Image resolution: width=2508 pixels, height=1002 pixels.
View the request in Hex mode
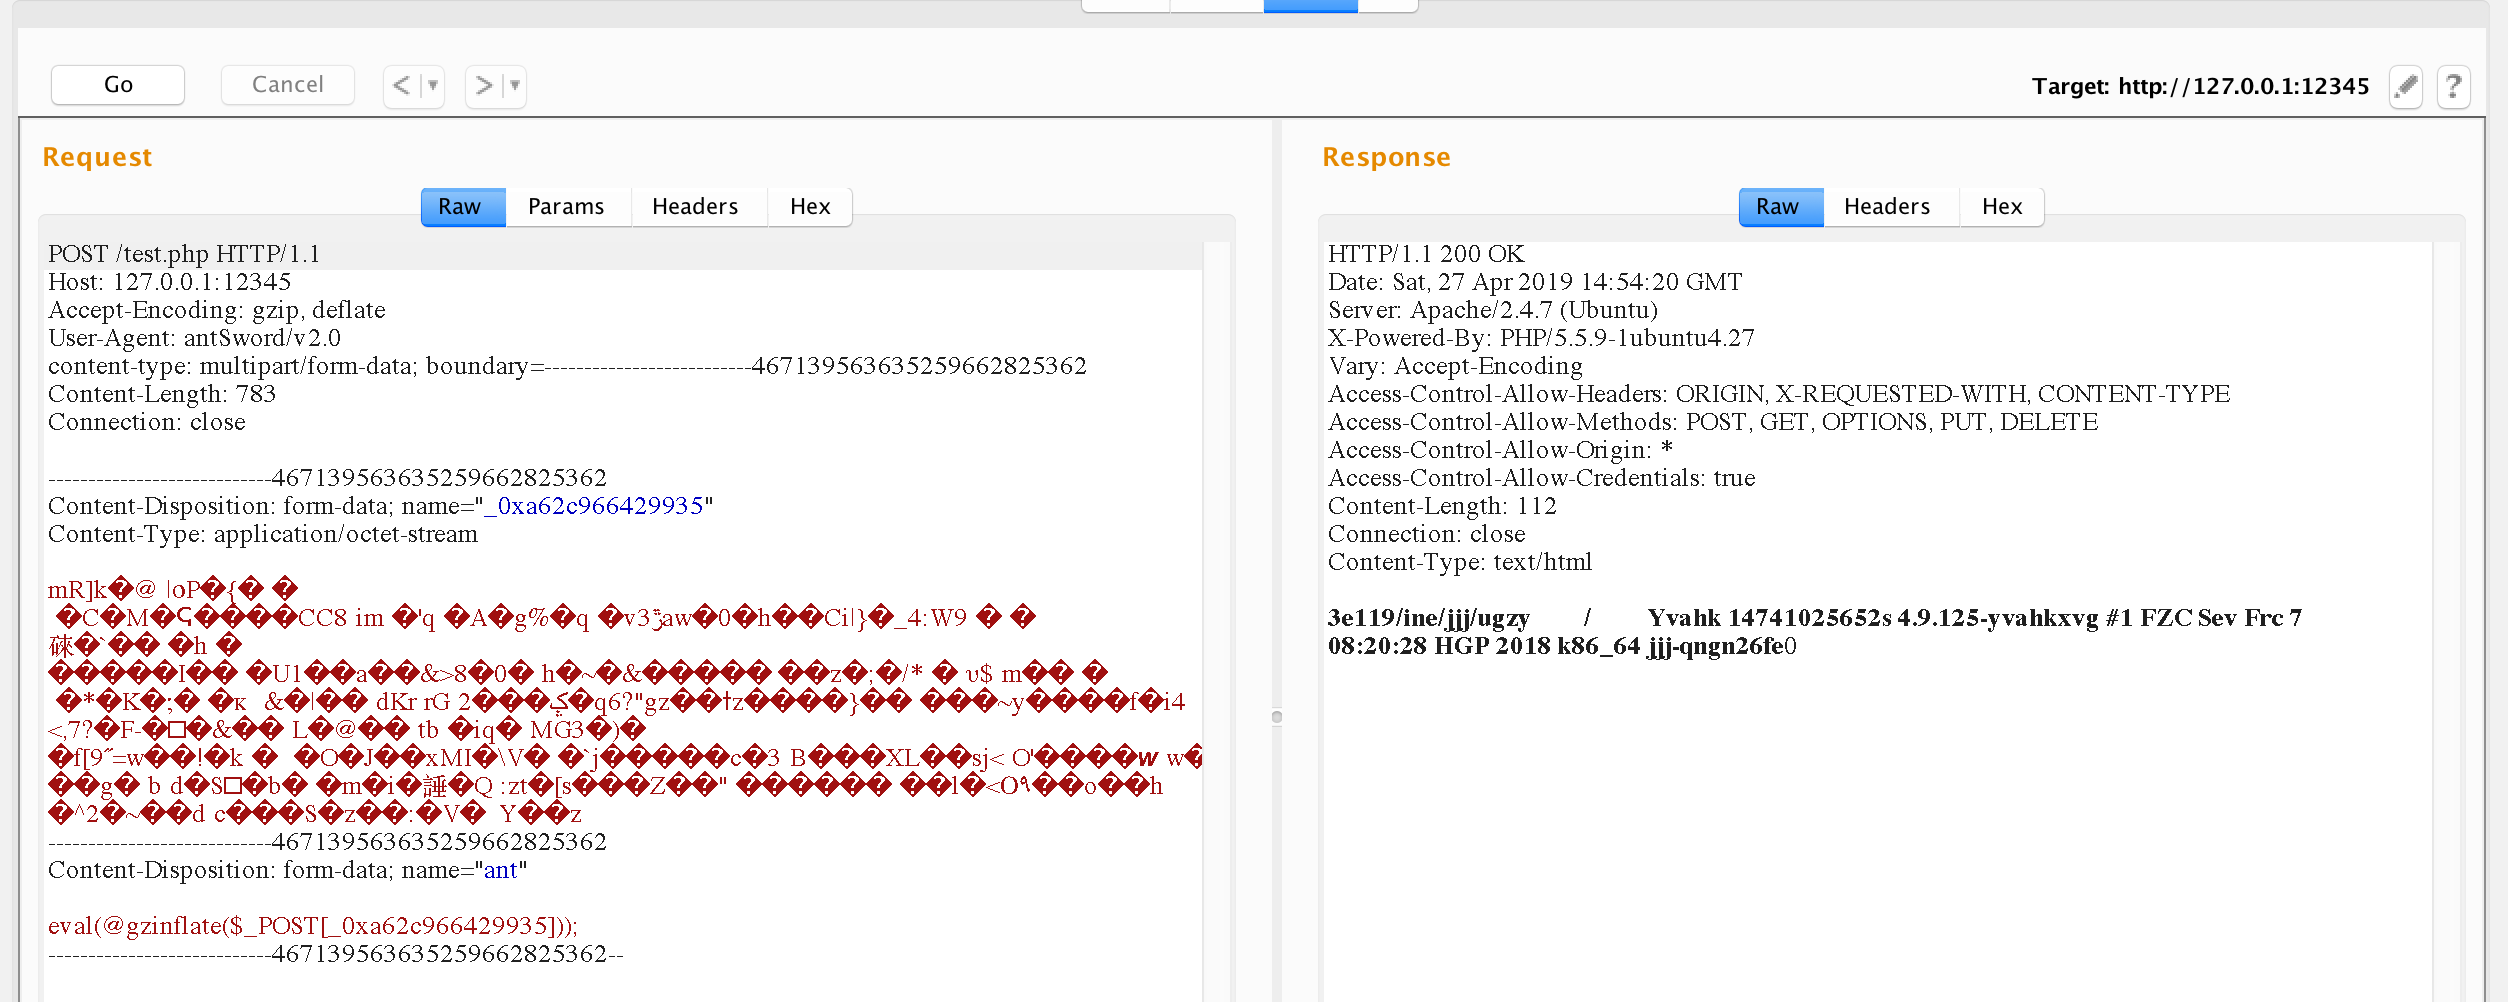point(809,206)
